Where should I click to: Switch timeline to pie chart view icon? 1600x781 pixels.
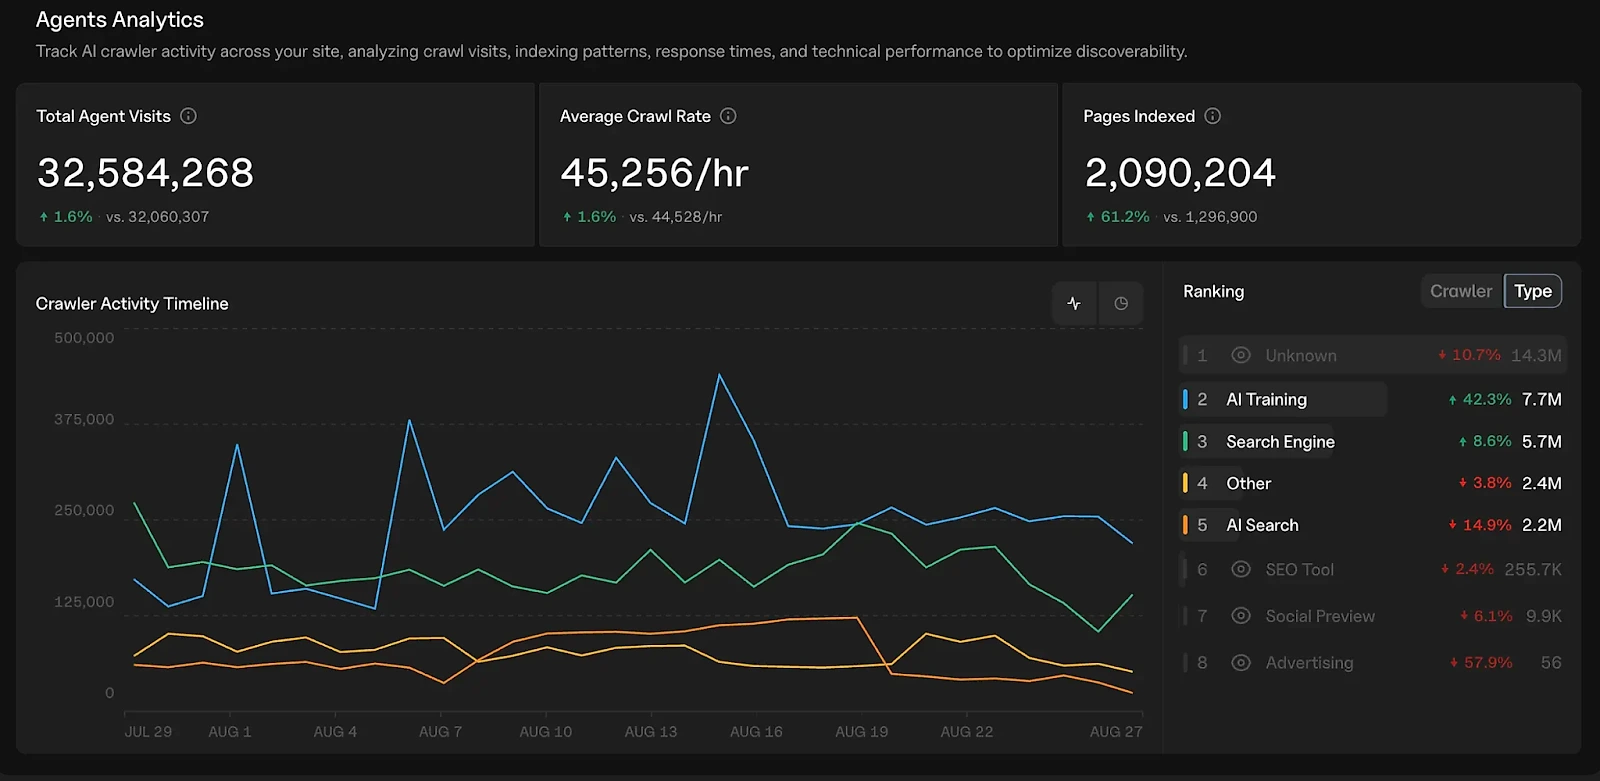[1121, 303]
